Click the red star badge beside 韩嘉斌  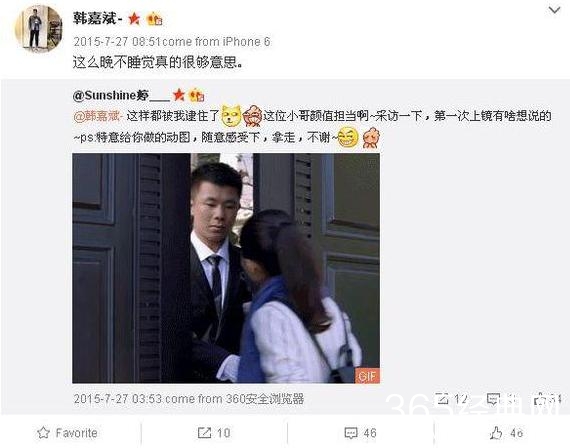point(134,19)
